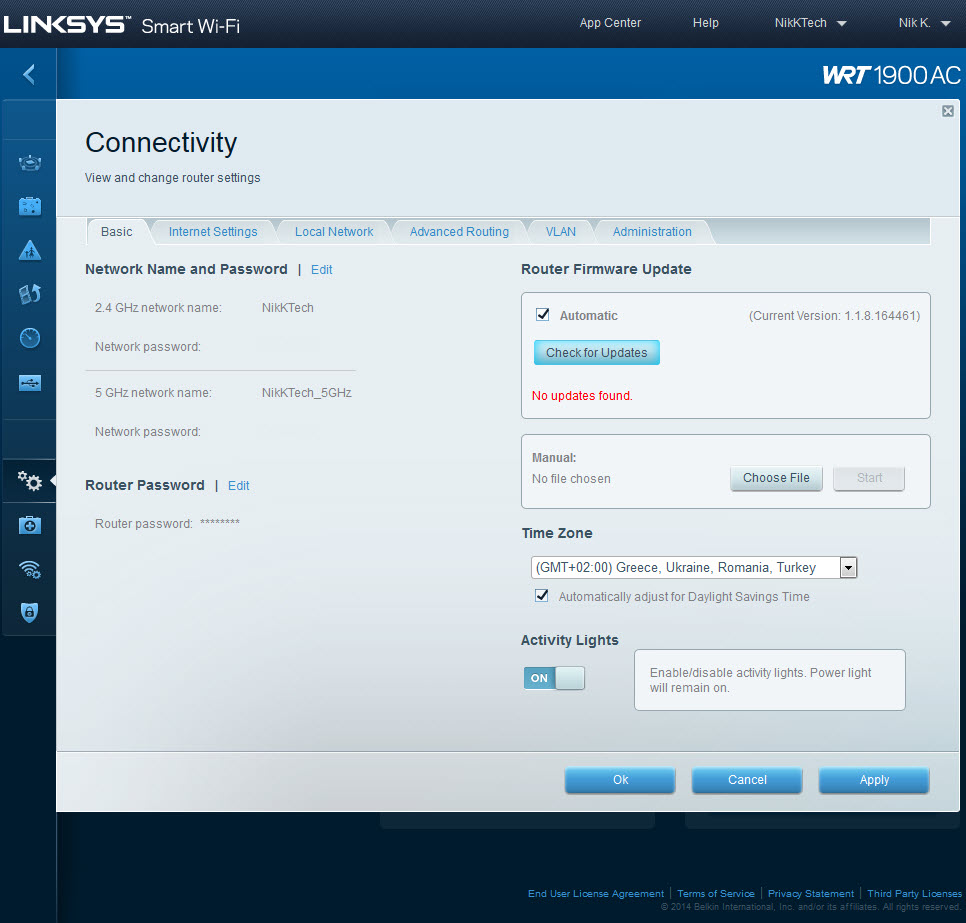Toggle the Automatic firmware update checkbox
Screen dimensions: 966x923
pos(543,315)
